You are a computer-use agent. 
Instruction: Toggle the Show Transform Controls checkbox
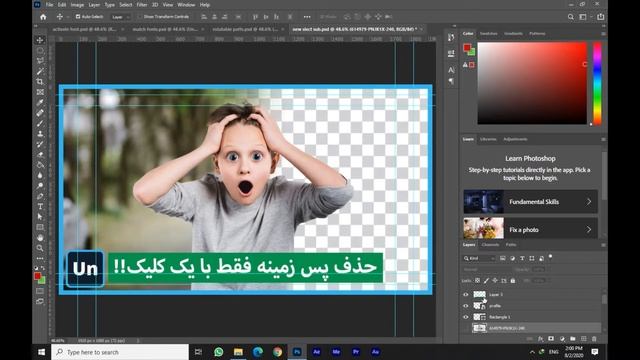pyautogui.click(x=139, y=17)
